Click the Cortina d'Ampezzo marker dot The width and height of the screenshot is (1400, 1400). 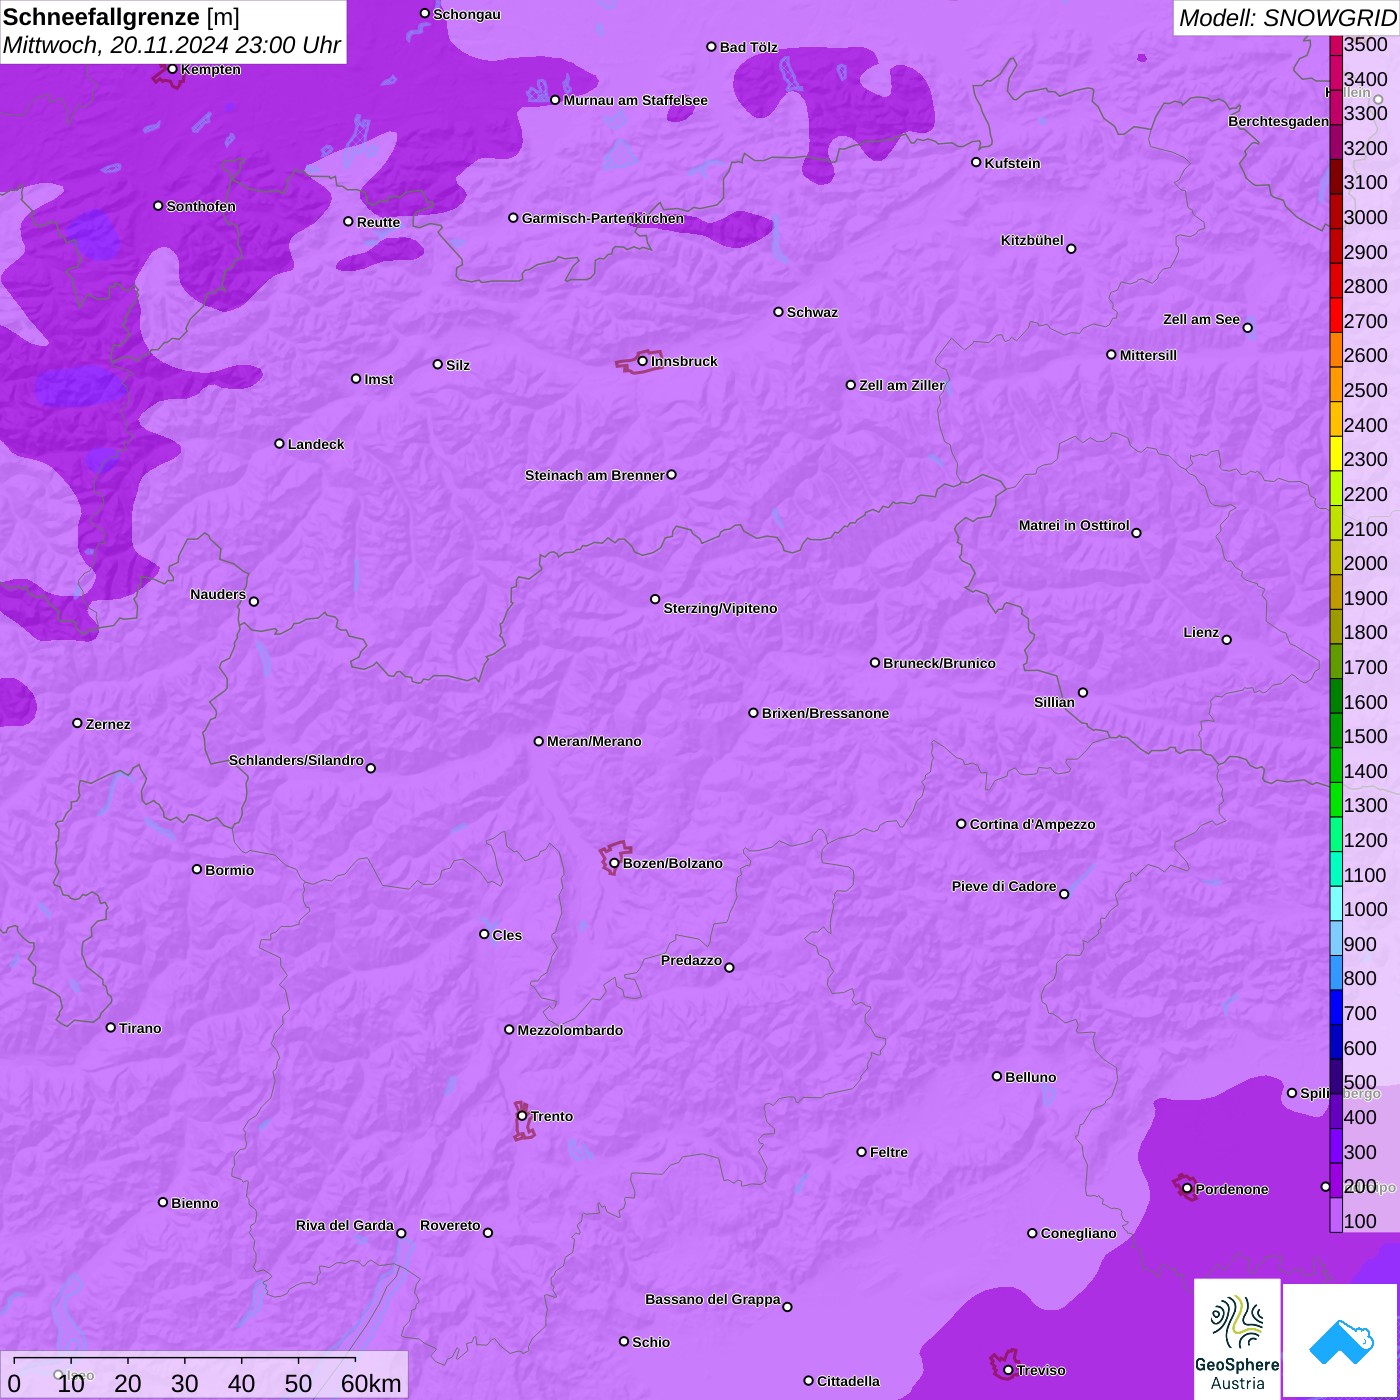tap(961, 824)
